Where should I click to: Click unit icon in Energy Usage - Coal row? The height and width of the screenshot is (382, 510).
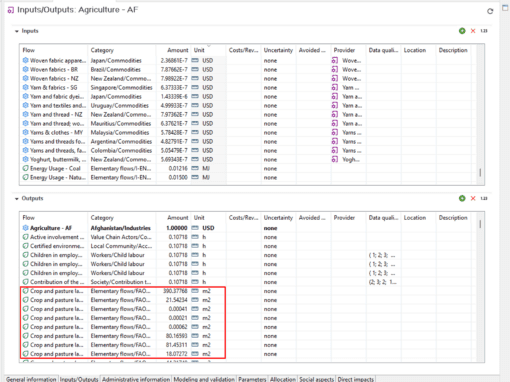click(195, 168)
